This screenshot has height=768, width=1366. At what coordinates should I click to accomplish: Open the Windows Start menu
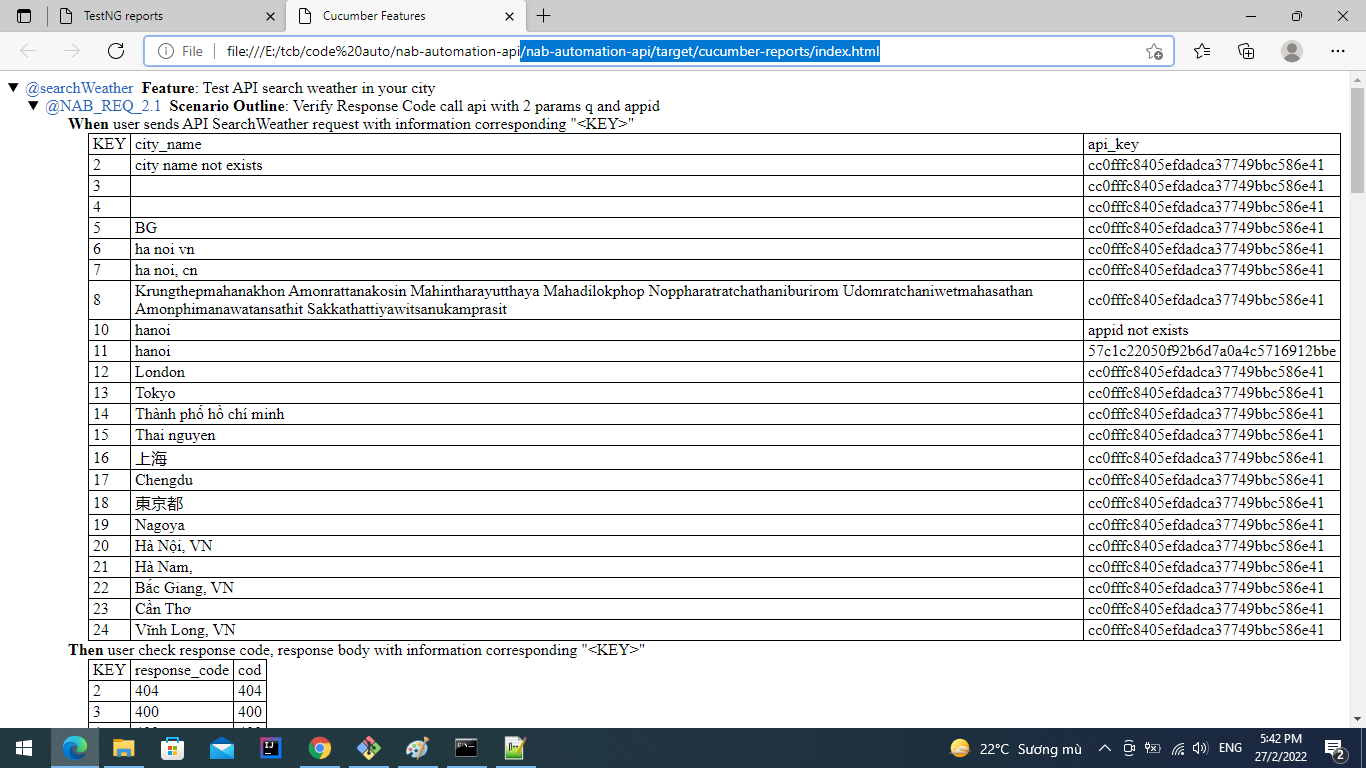click(24, 748)
